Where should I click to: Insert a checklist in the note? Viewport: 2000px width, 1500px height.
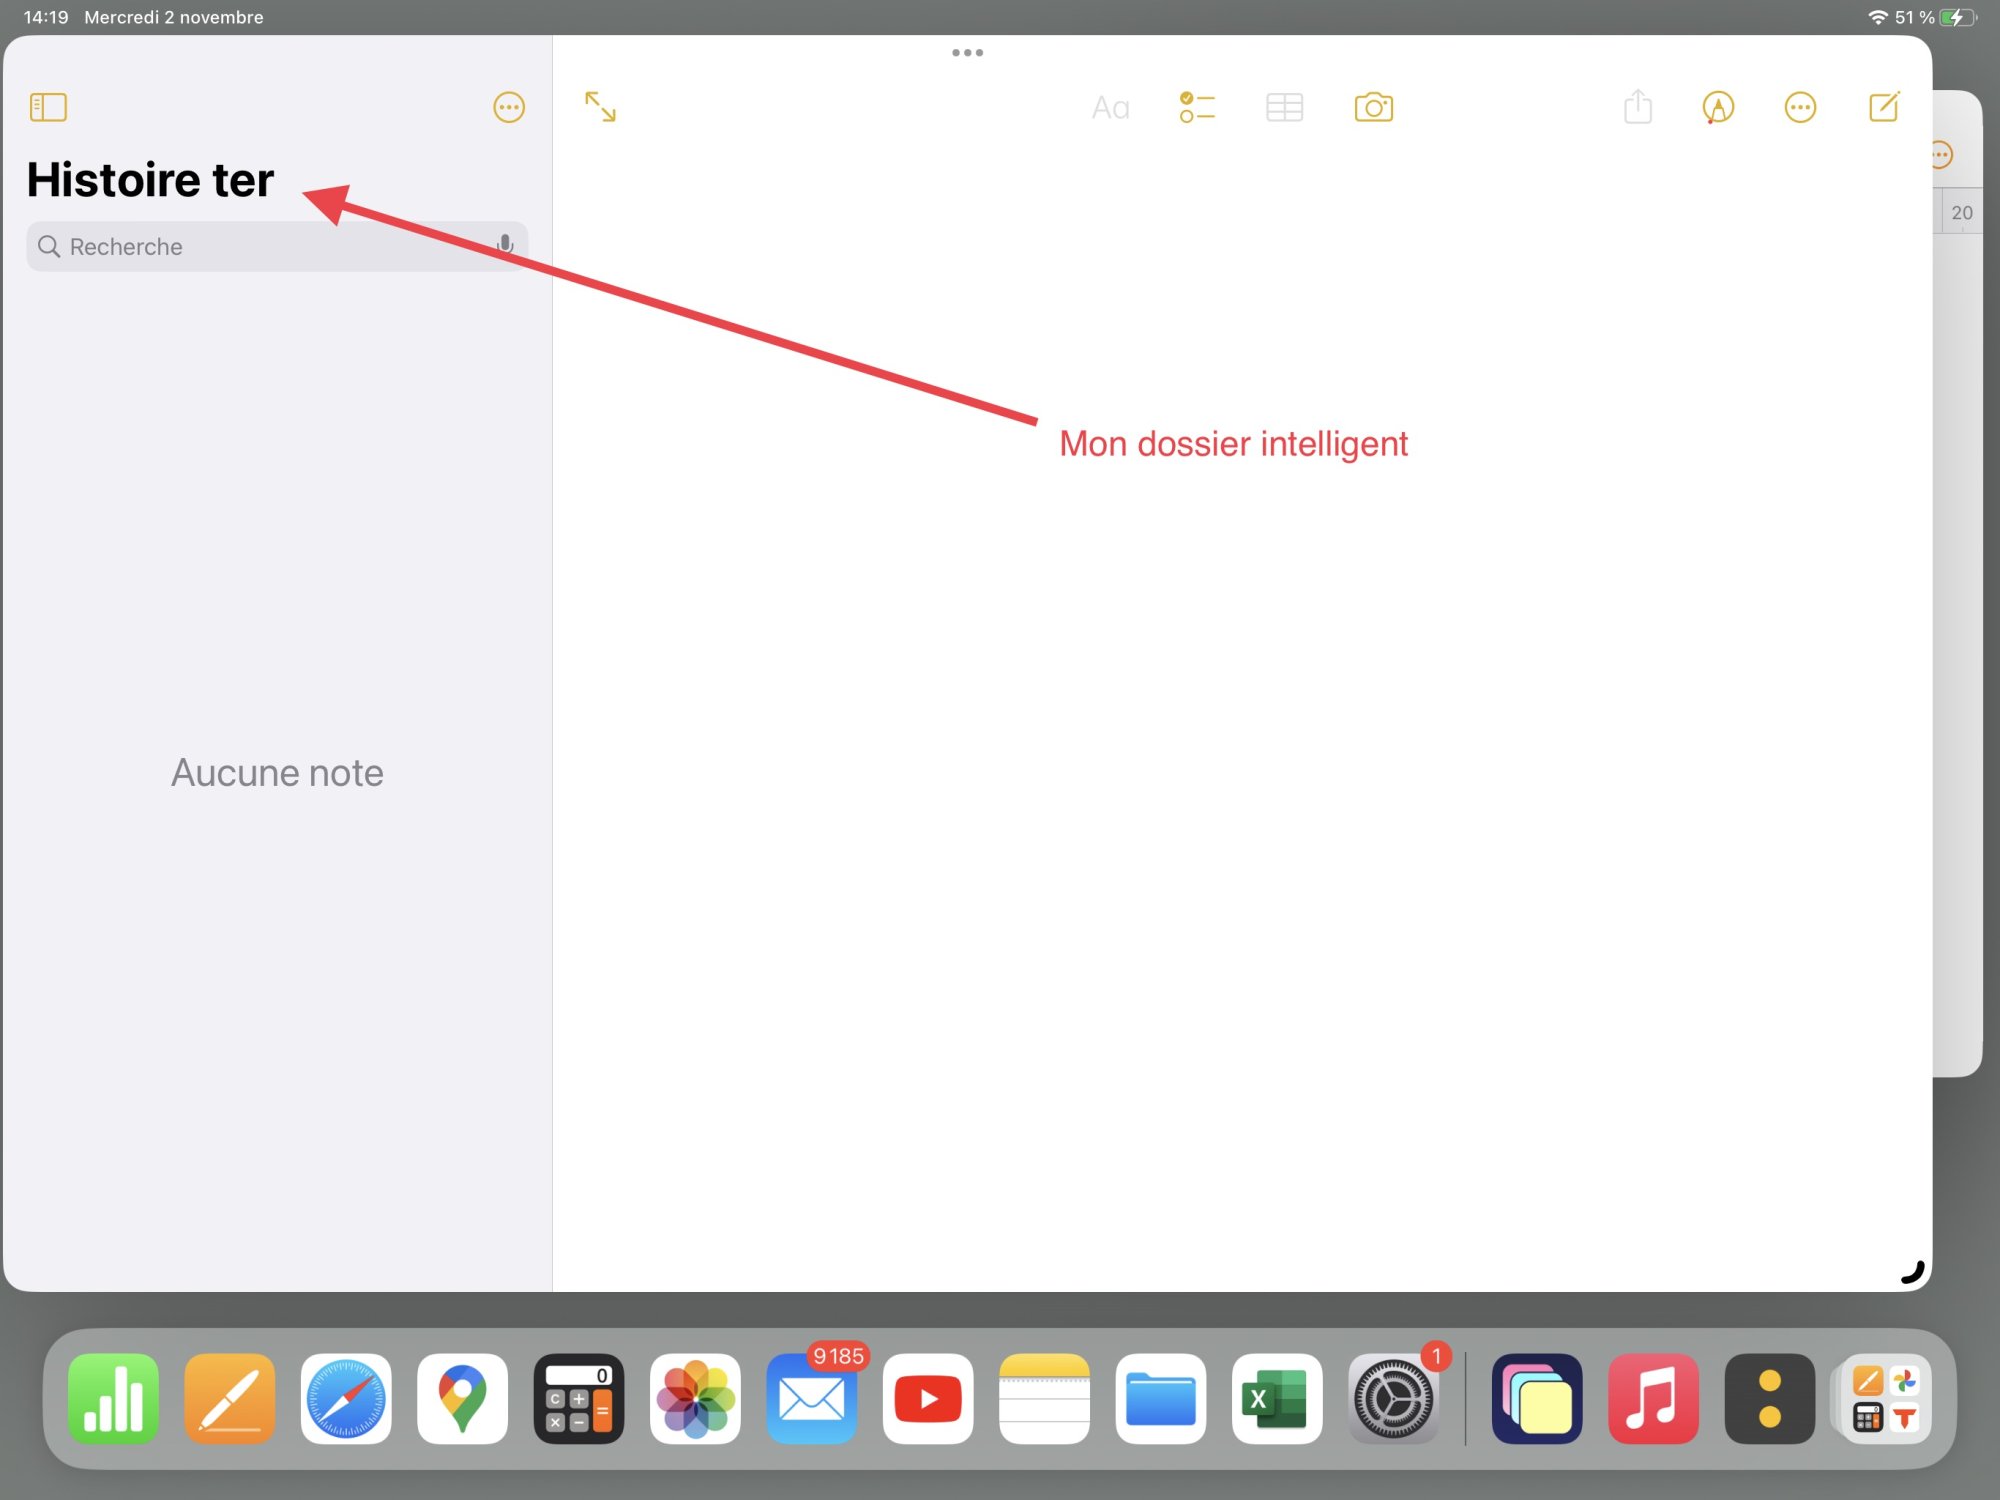pyautogui.click(x=1197, y=107)
